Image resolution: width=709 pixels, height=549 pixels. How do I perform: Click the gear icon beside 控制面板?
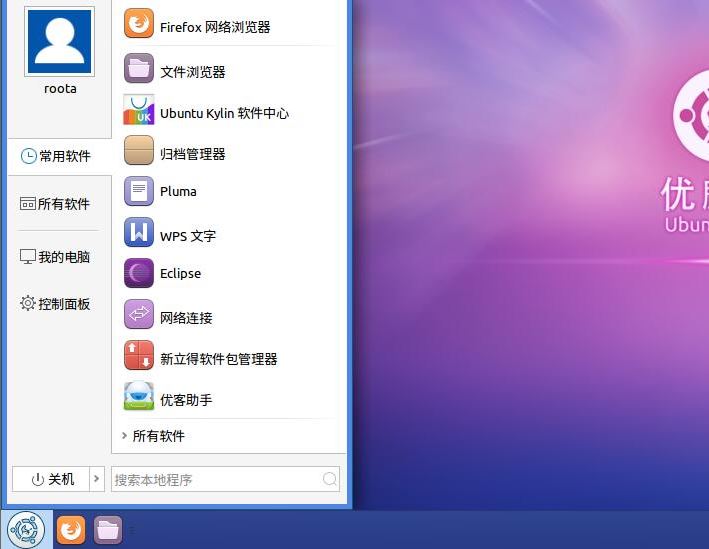28,303
